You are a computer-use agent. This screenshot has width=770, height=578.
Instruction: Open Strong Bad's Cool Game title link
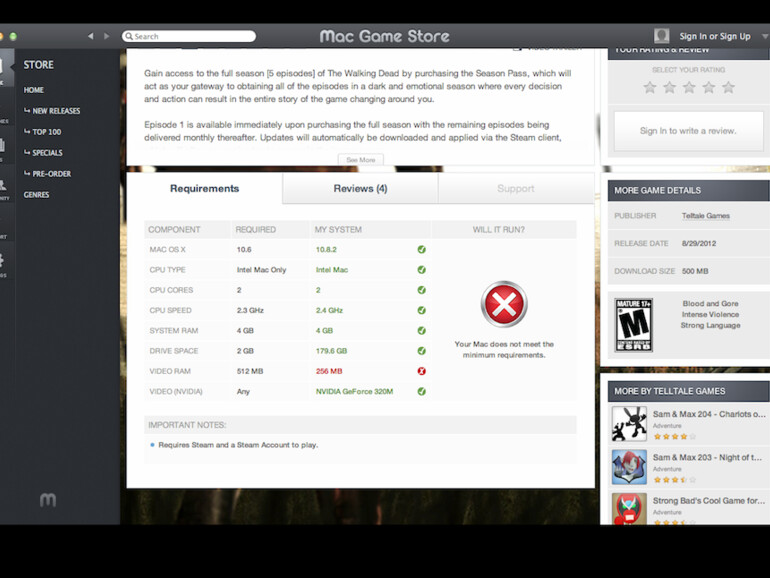click(x=709, y=500)
